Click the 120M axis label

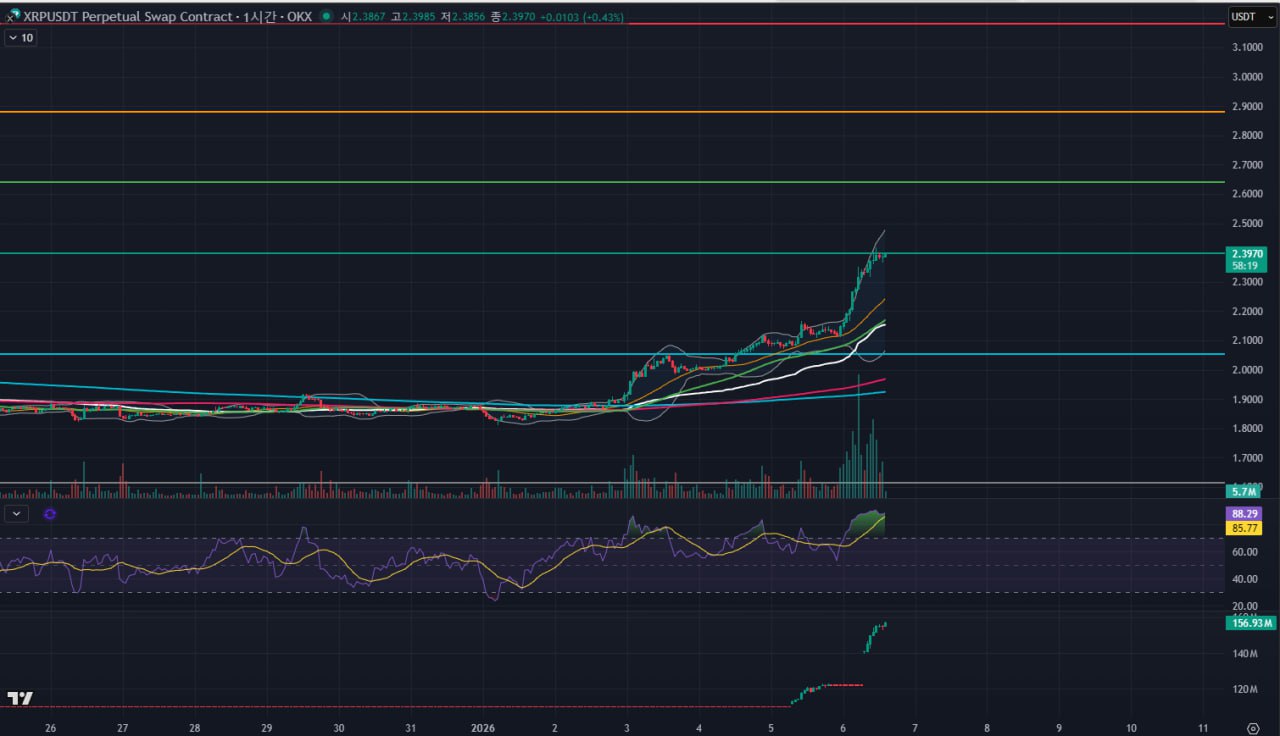(x=1244, y=689)
